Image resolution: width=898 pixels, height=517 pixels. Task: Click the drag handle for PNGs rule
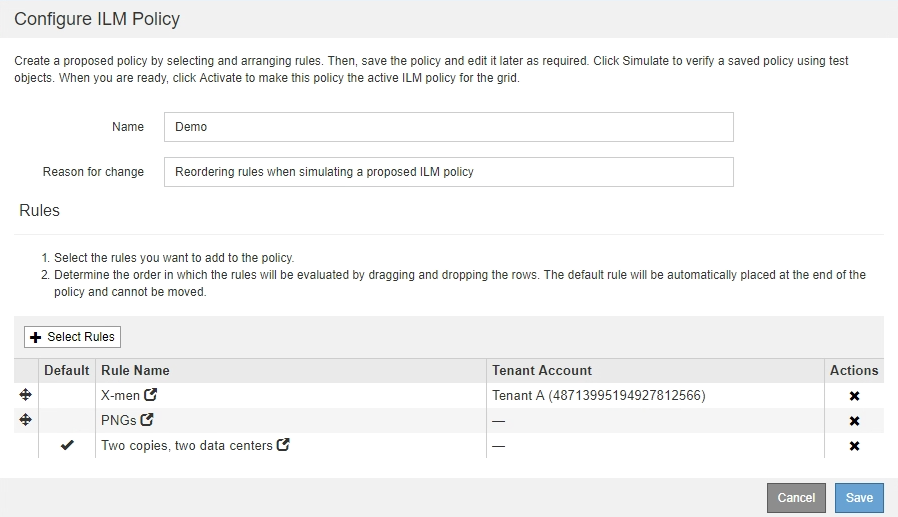pyautogui.click(x=26, y=420)
